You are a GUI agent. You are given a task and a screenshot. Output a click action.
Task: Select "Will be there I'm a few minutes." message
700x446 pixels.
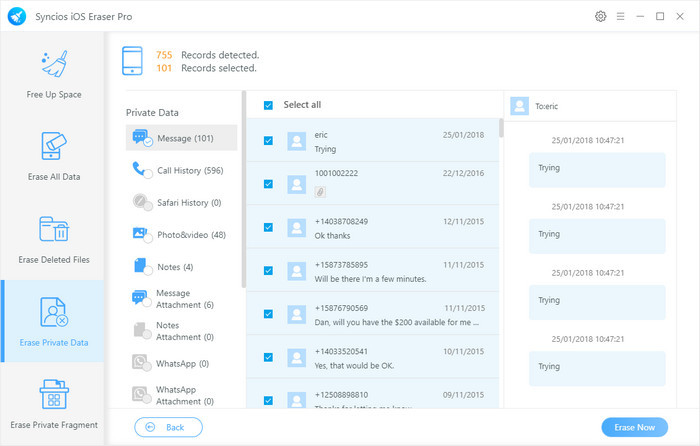370,279
